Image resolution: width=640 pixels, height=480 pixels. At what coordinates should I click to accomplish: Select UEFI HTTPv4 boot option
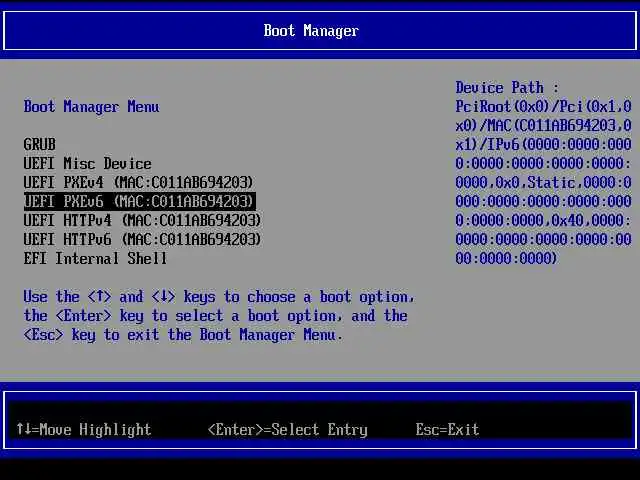click(x=142, y=220)
